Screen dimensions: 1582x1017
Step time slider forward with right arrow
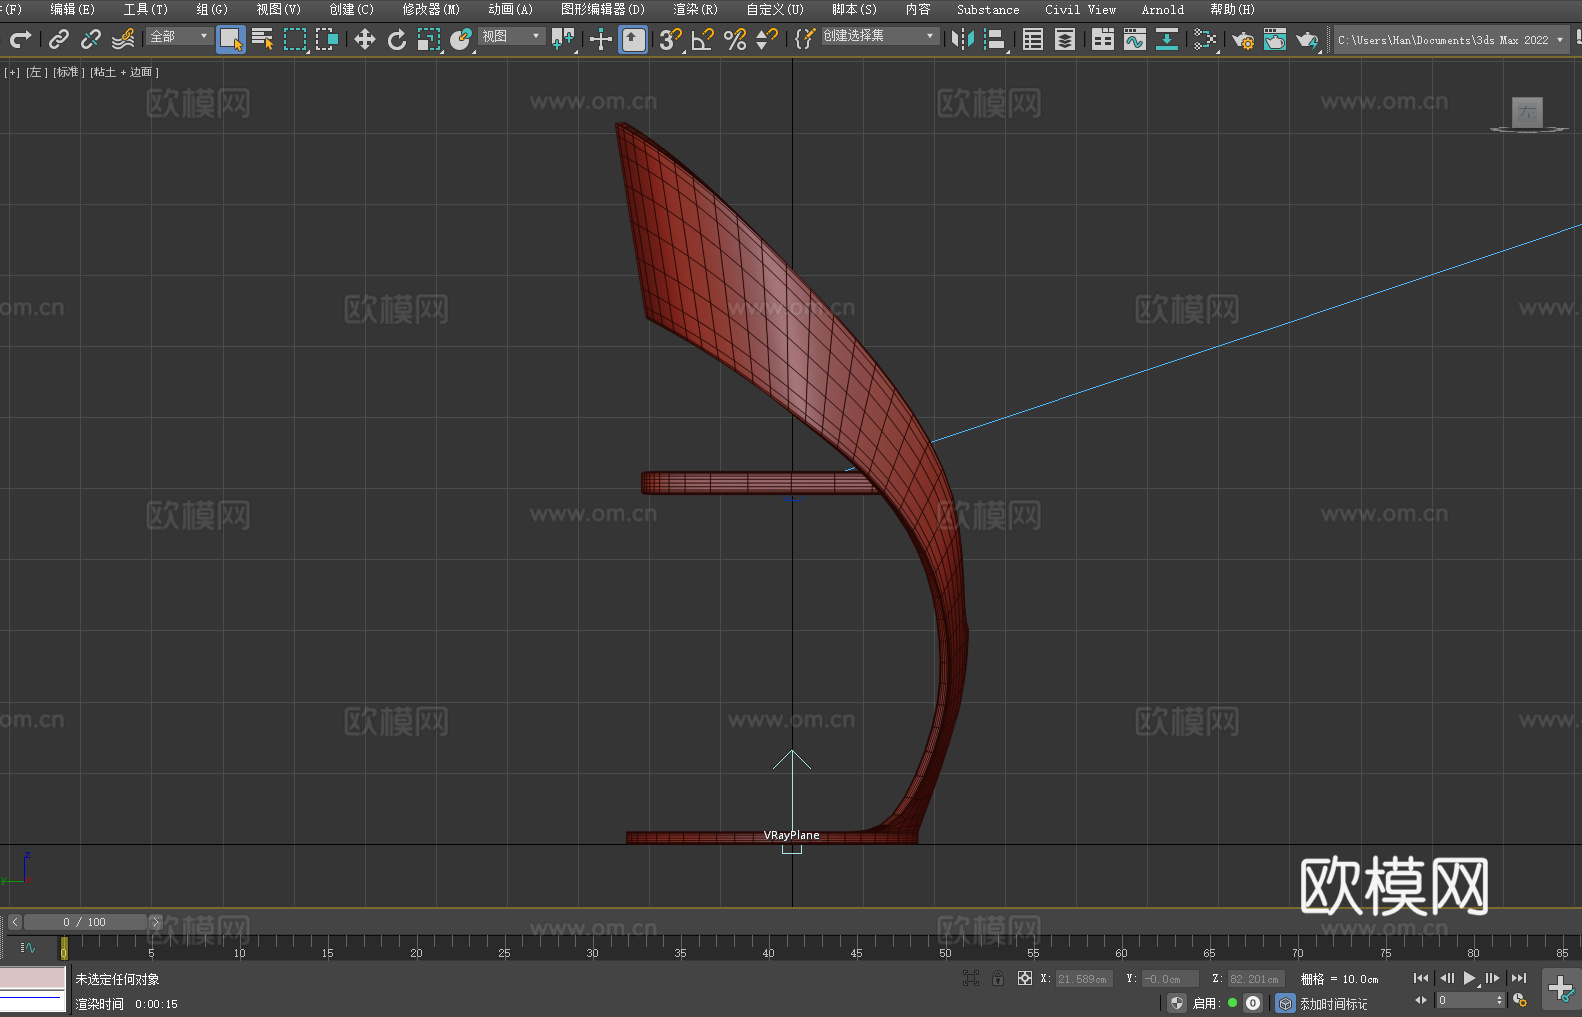point(155,922)
